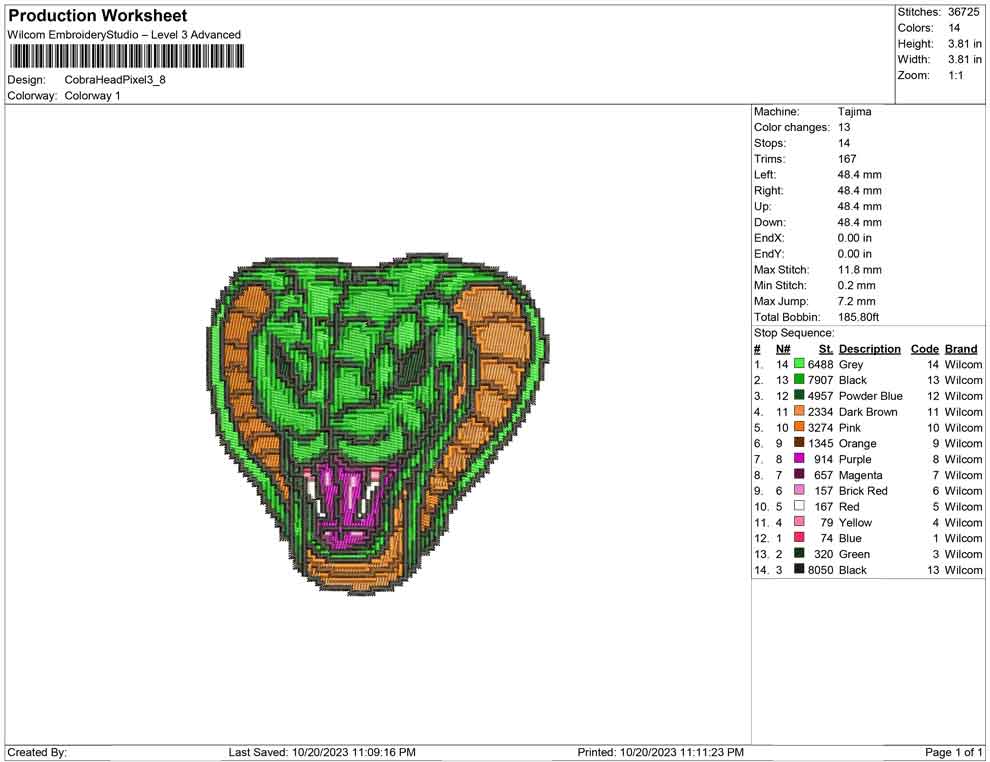Click stitch count '4957' in Powder Blue row
990x762 pixels.
click(x=820, y=396)
